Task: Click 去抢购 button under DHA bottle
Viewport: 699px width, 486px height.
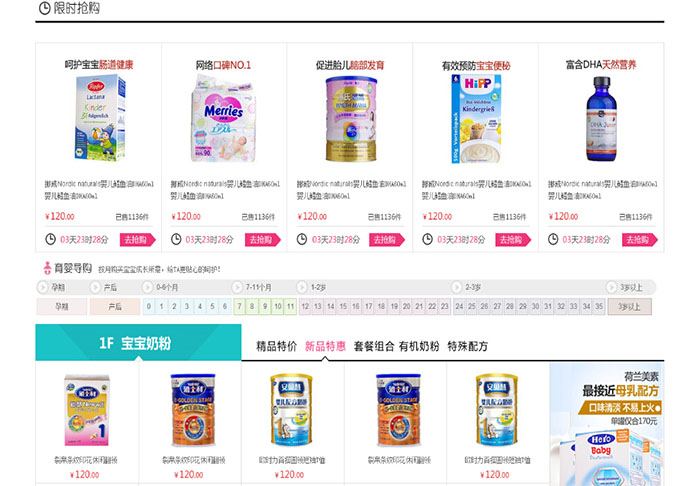Action: coord(640,240)
